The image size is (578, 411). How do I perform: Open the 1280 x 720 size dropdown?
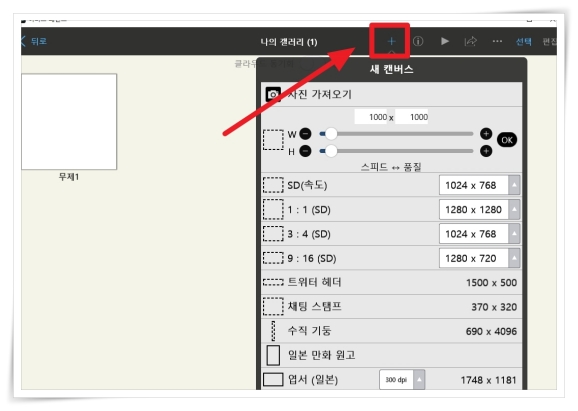[479, 258]
